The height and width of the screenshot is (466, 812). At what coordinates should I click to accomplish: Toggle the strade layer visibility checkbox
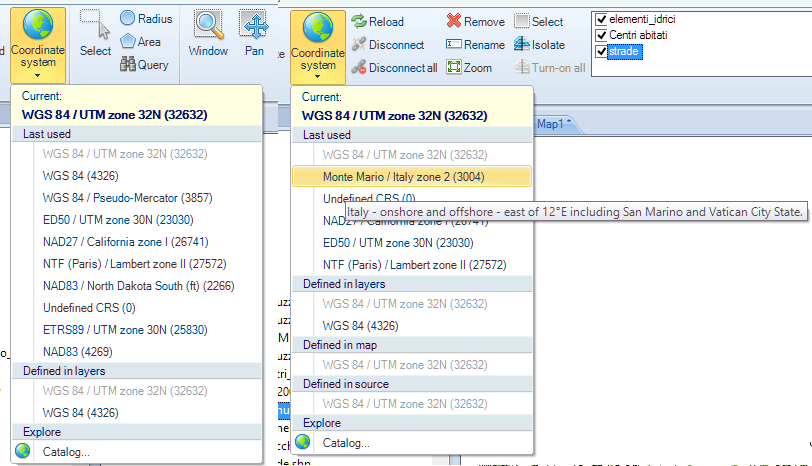point(600,51)
